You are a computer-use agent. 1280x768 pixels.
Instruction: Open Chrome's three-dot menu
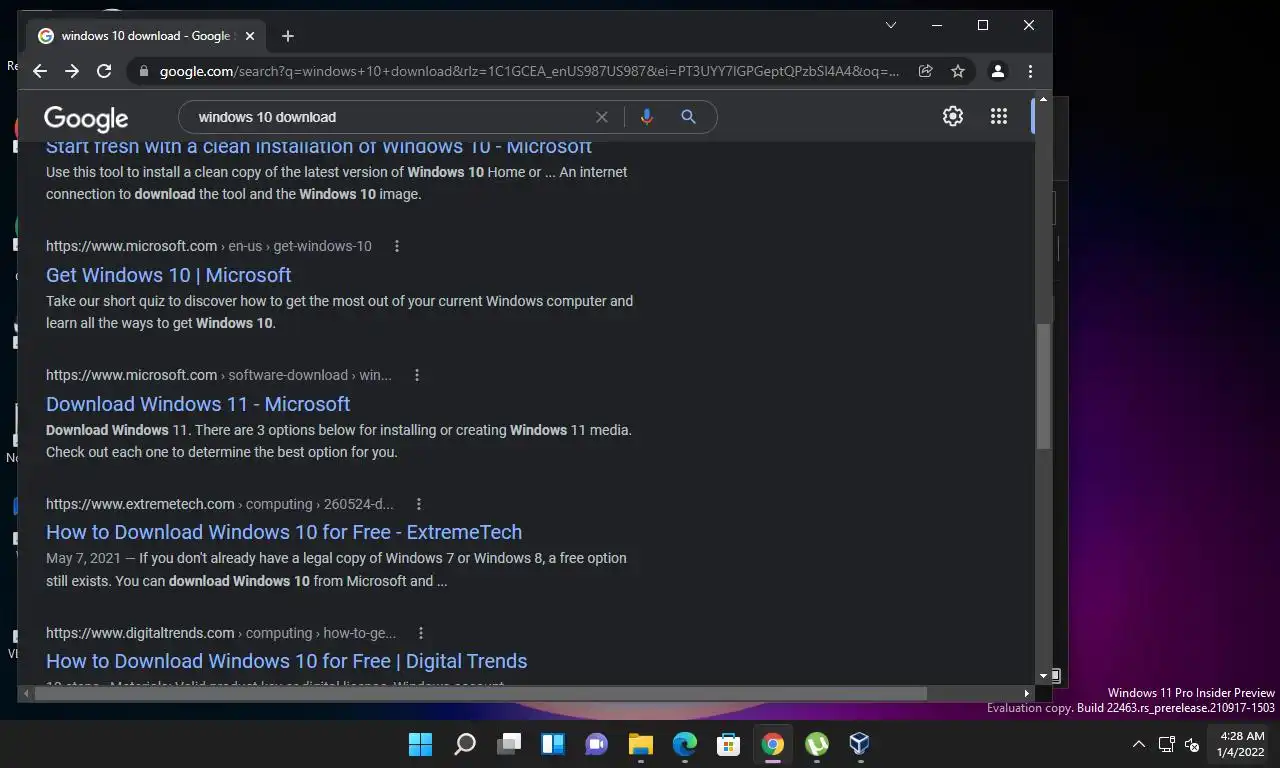click(x=1030, y=71)
